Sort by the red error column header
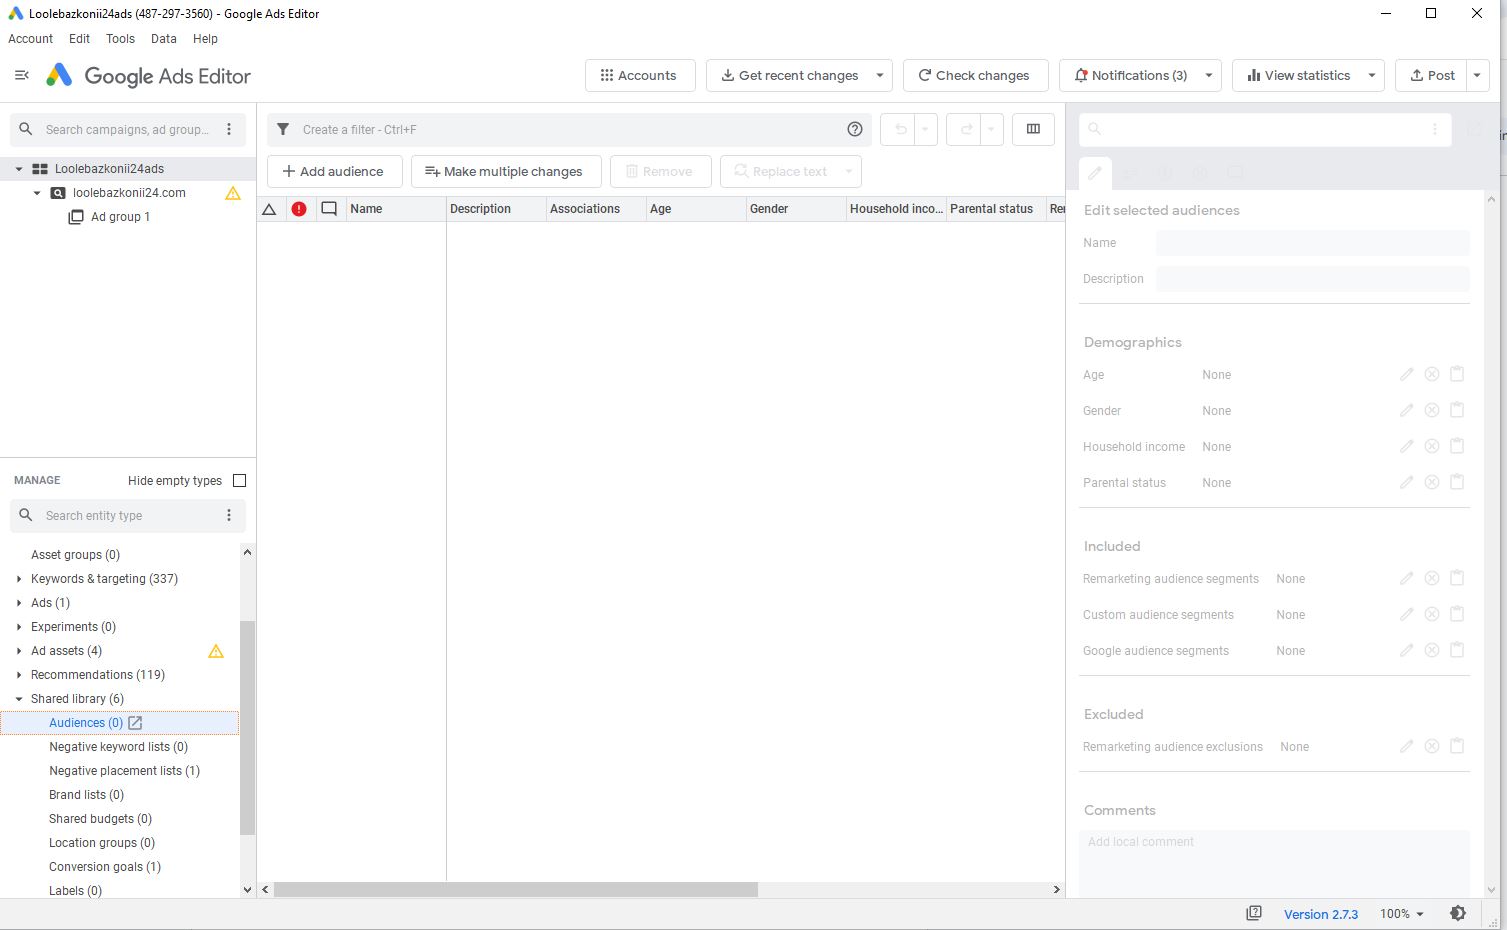1507x930 pixels. [x=299, y=209]
